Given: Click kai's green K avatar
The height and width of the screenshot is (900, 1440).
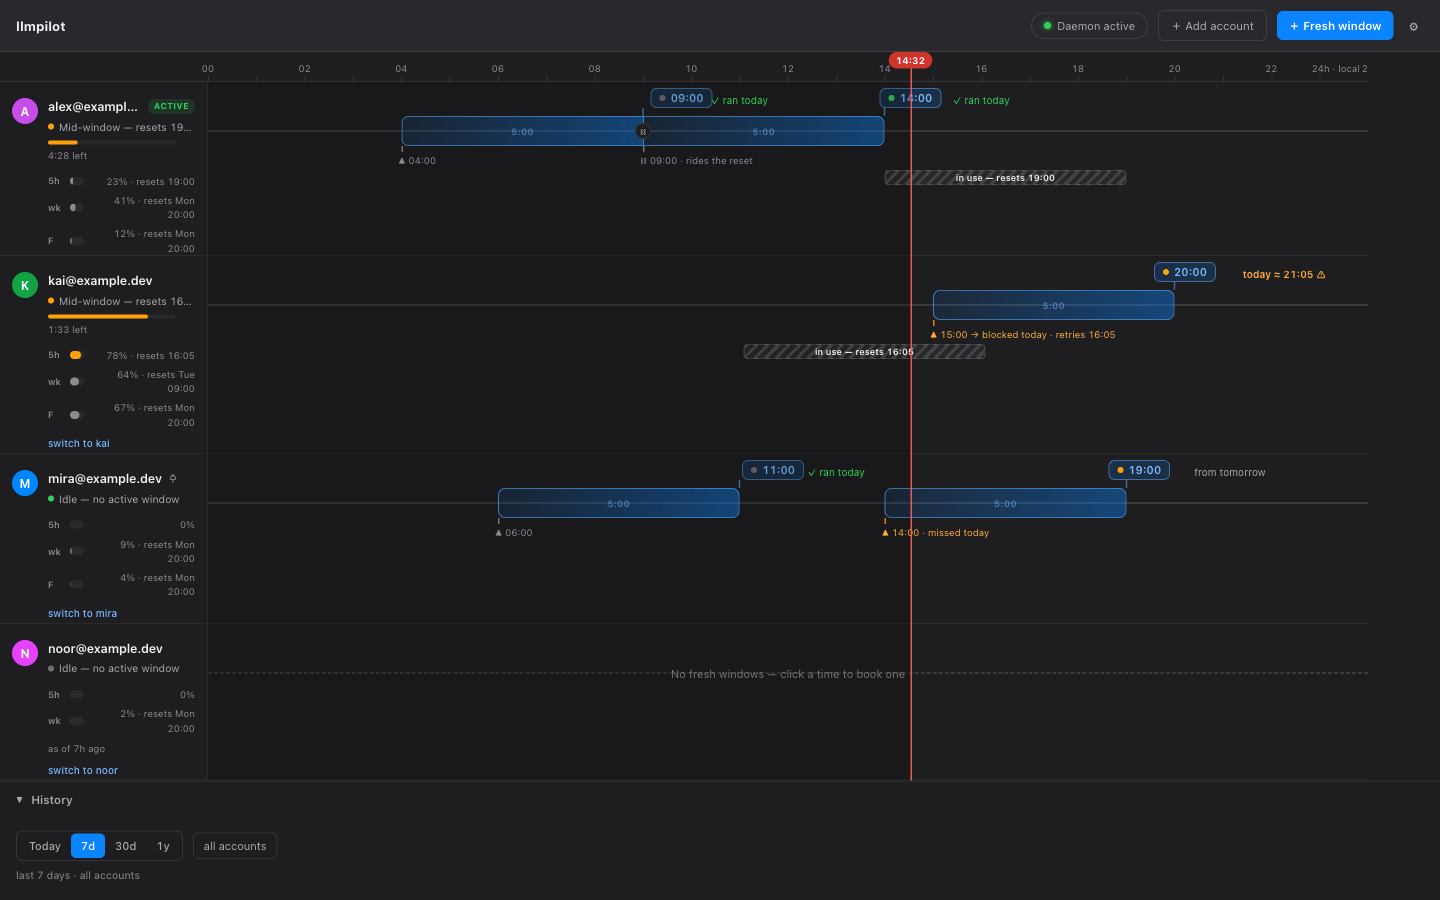Looking at the screenshot, I should (x=25, y=285).
